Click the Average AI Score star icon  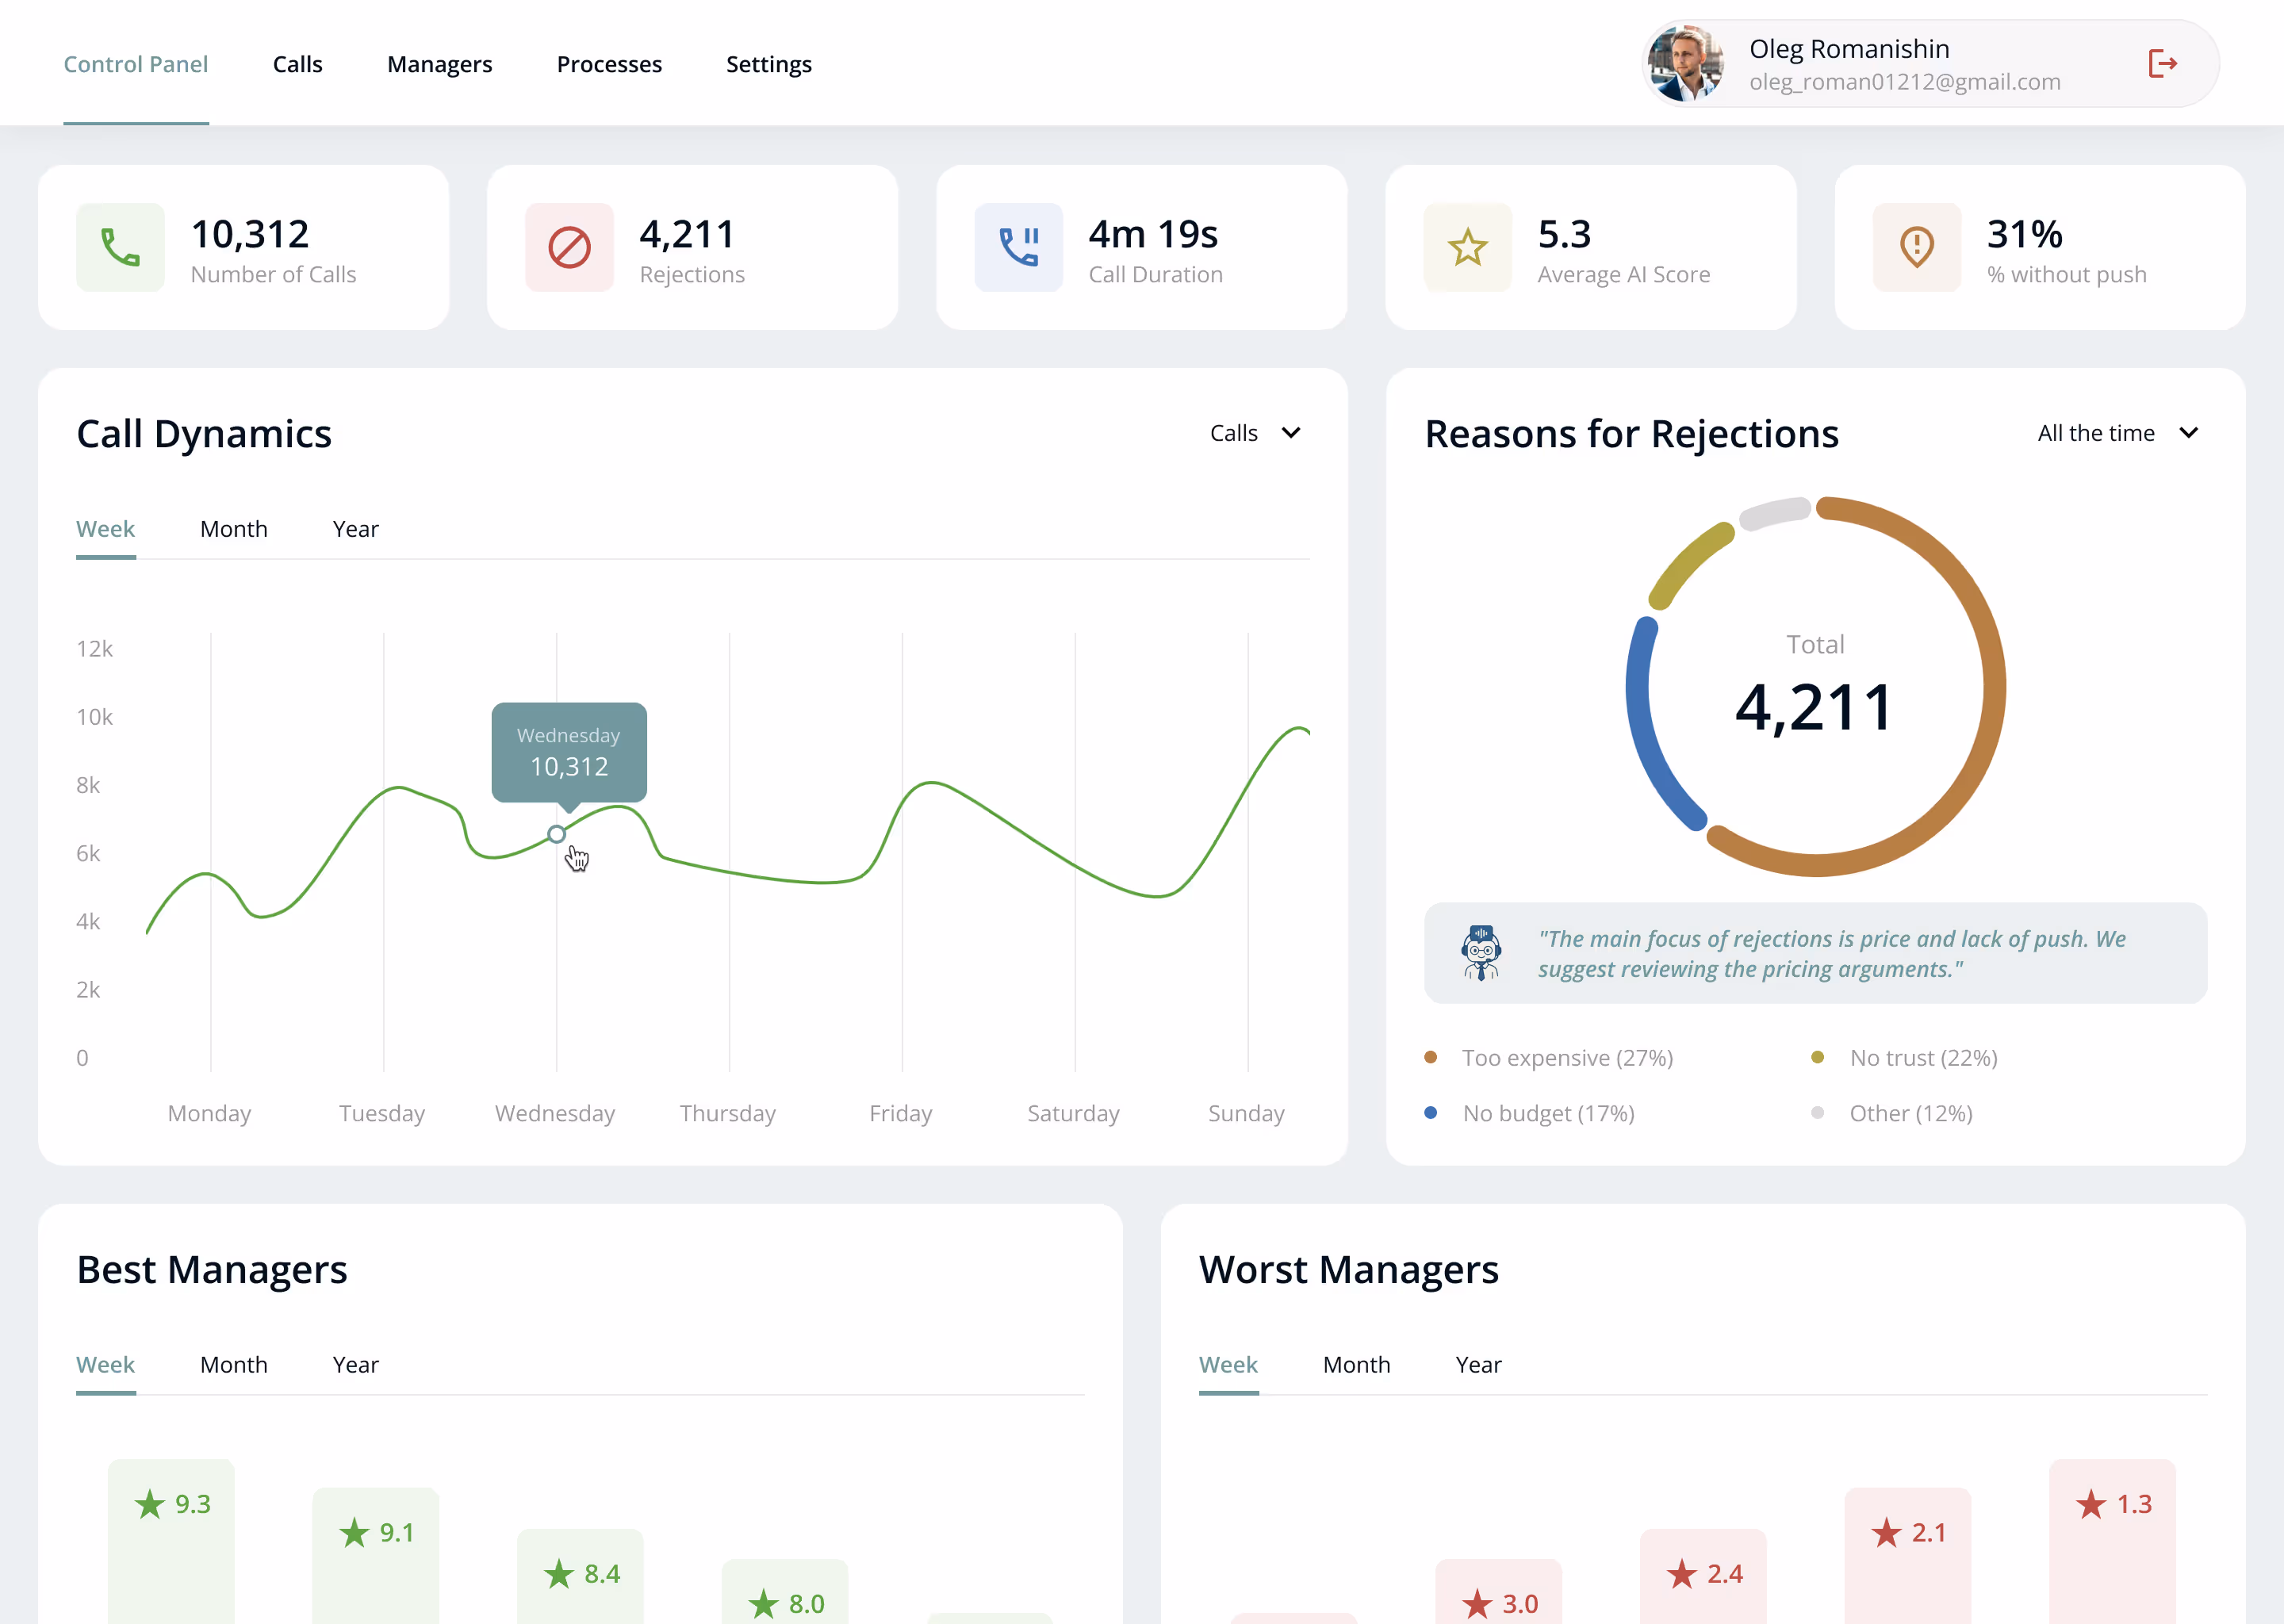click(1467, 247)
